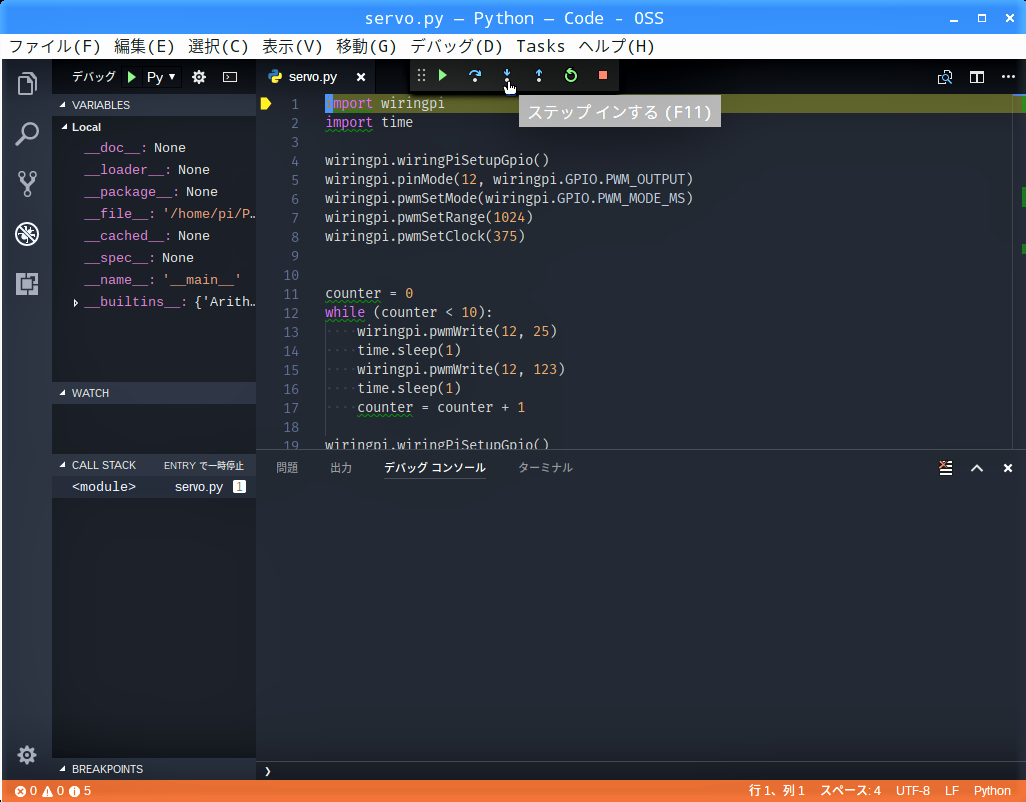This screenshot has width=1026, height=802.
Task: Open the 編集(E) menu
Action: [144, 46]
